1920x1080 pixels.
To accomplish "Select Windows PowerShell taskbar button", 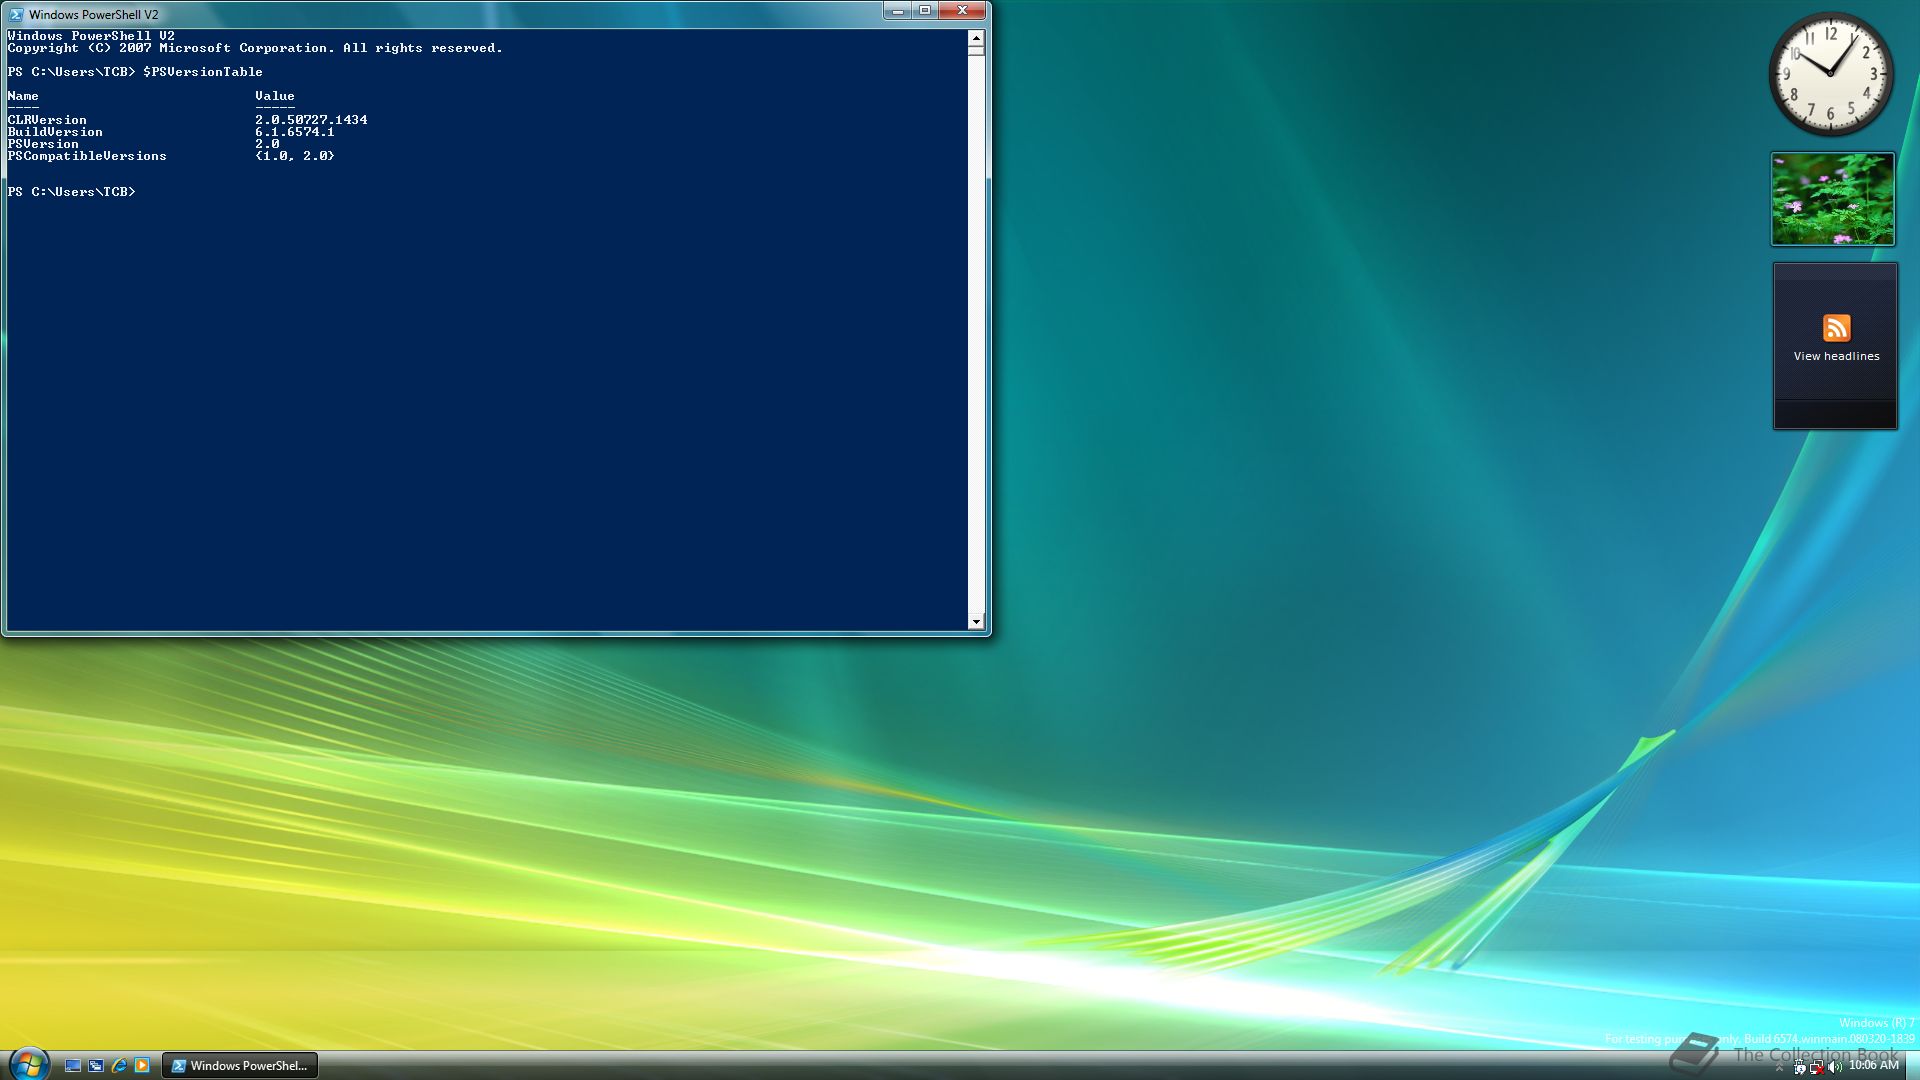I will (x=240, y=1066).
